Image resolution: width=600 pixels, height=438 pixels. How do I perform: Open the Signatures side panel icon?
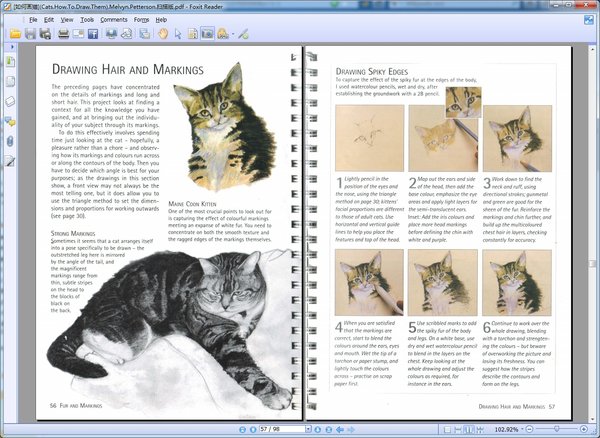pos(10,161)
